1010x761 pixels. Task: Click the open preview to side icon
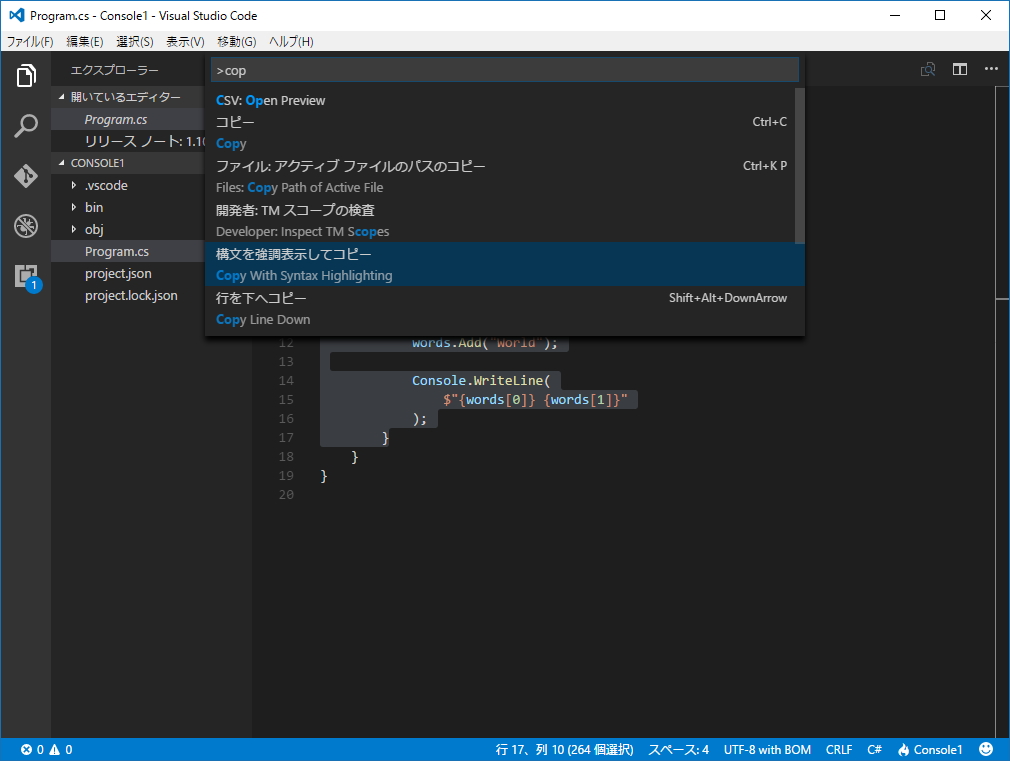coord(928,70)
